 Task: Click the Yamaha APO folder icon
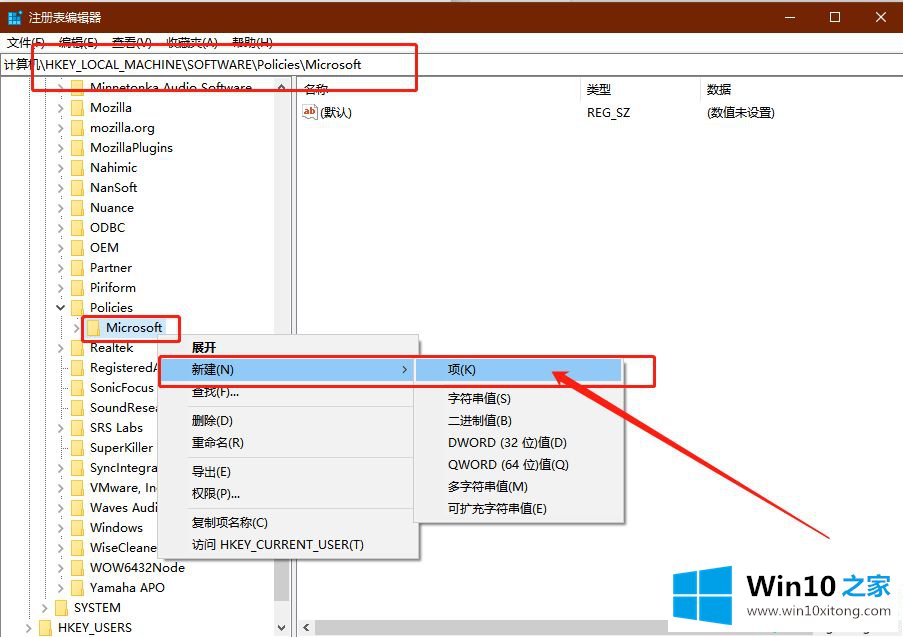pos(77,588)
